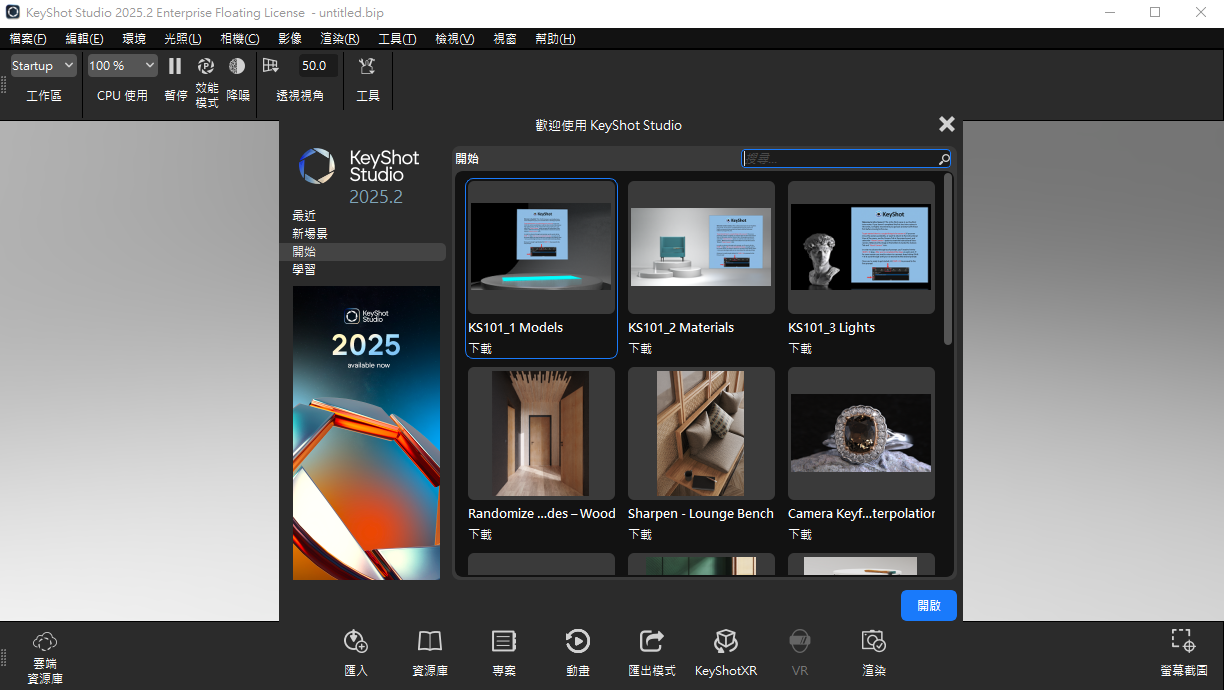
Task: Open the Startup workspace dropdown
Action: coord(43,66)
